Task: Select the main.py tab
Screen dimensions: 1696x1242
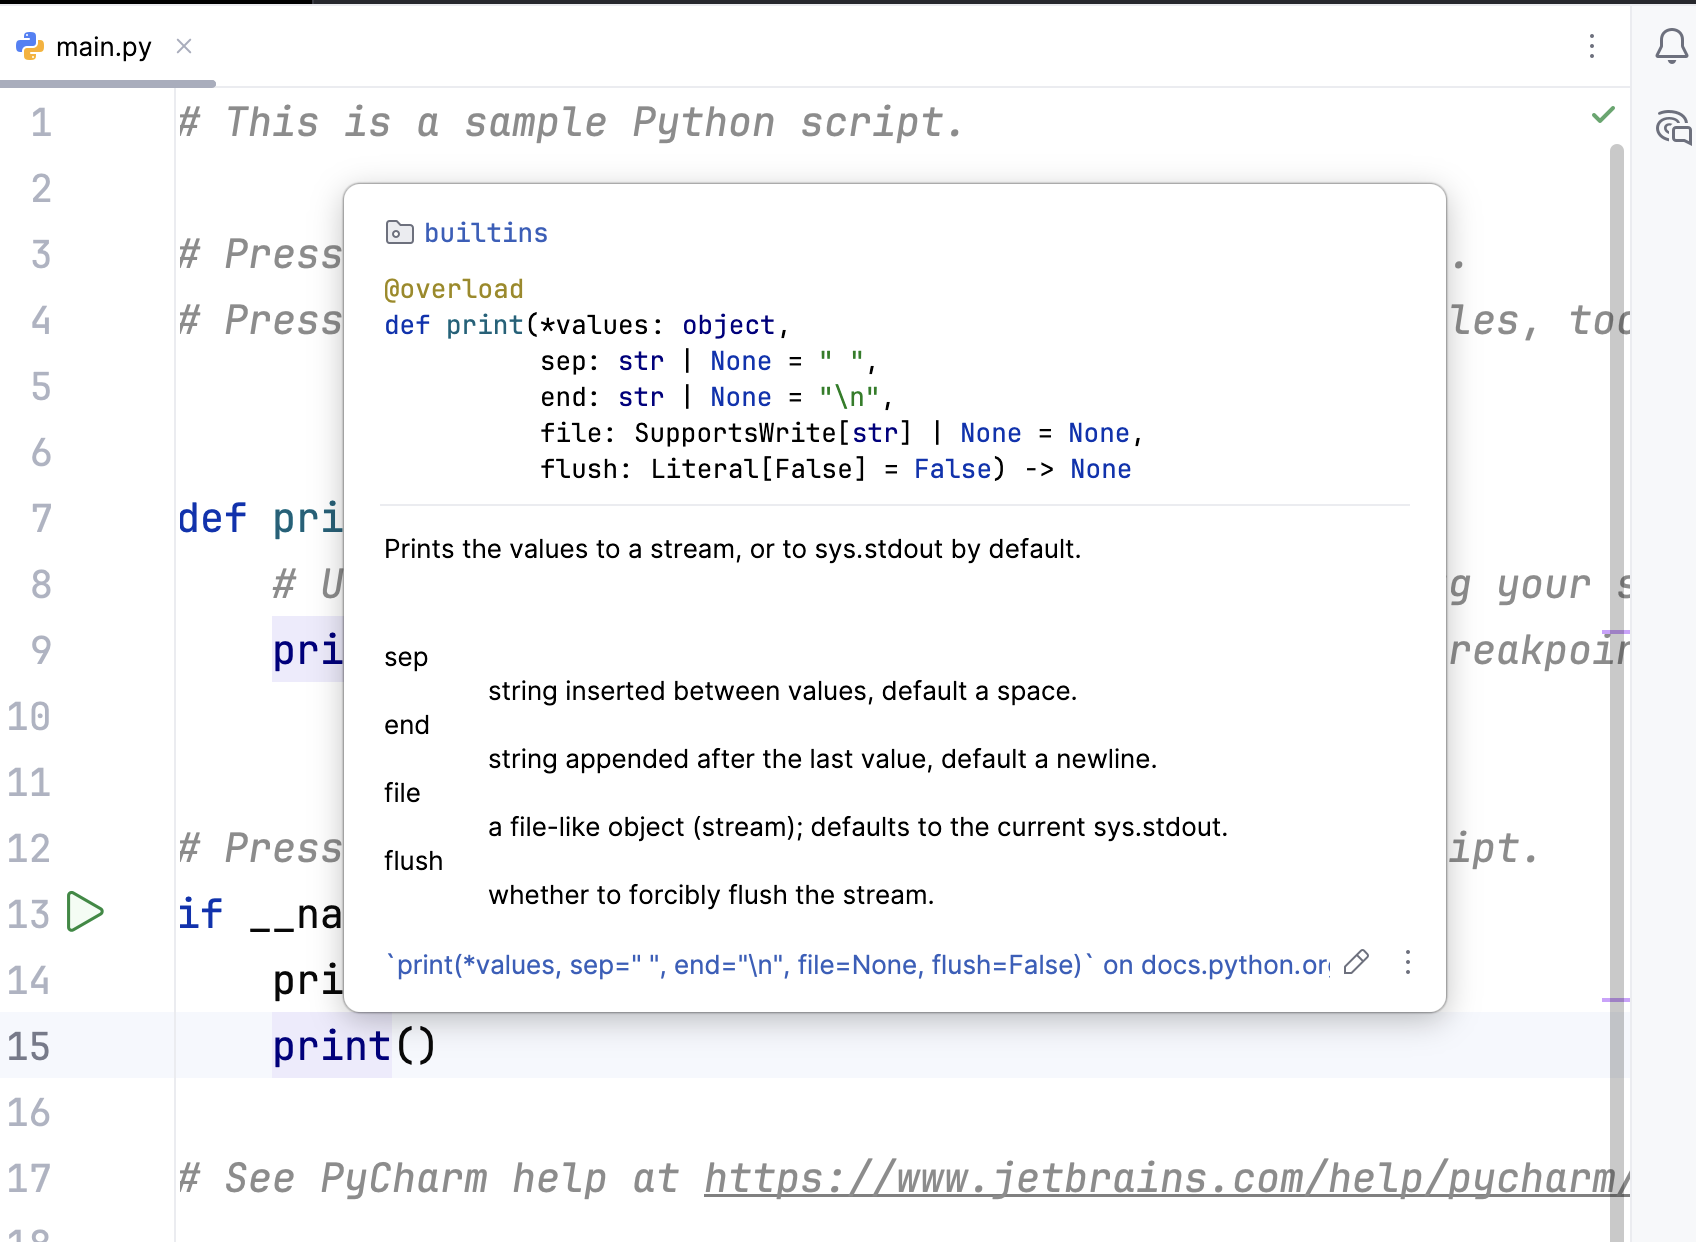Action: 103,47
